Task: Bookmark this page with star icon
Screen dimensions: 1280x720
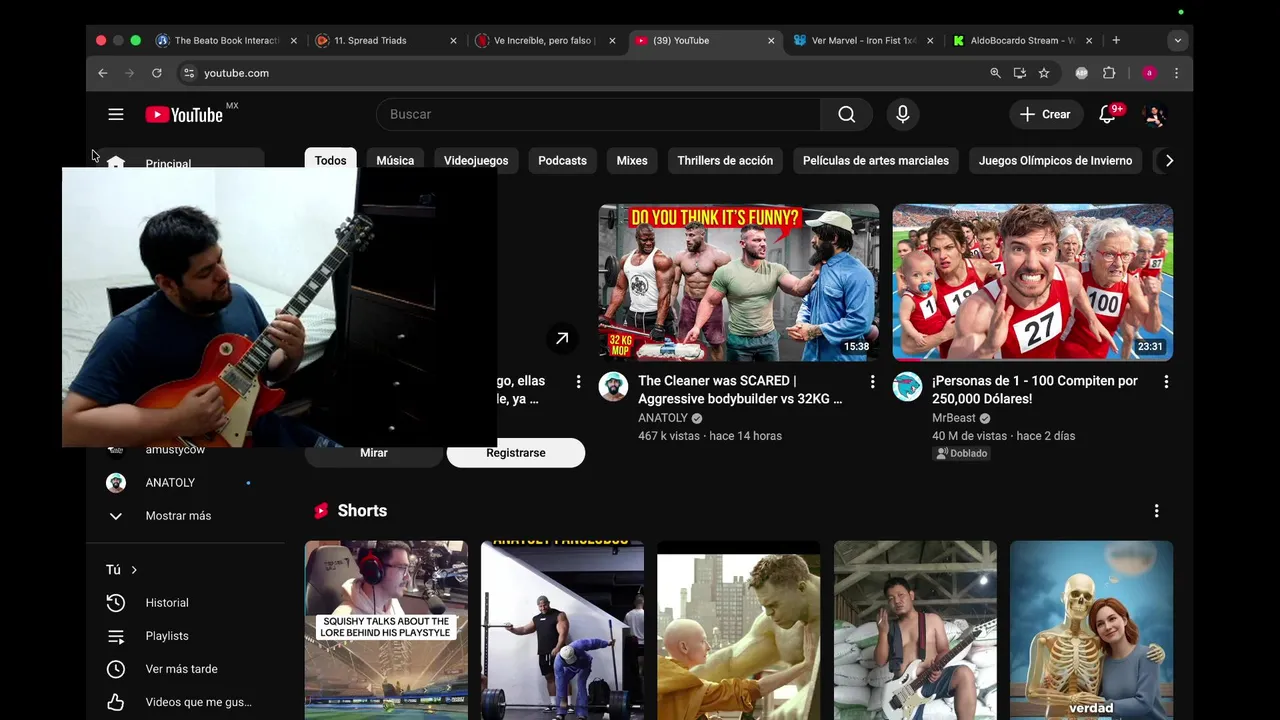Action: pyautogui.click(x=1044, y=73)
